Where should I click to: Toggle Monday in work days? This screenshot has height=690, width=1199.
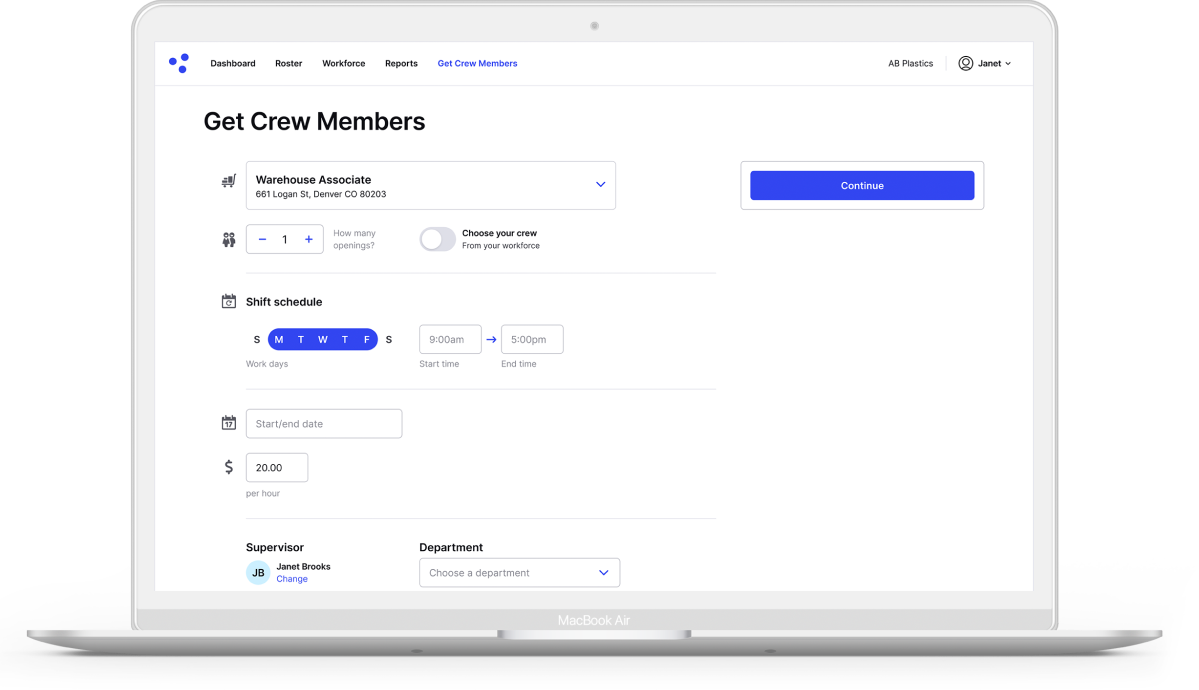[278, 340]
